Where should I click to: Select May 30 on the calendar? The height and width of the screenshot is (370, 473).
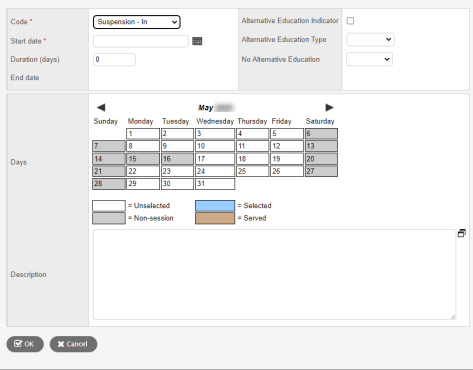[177, 184]
